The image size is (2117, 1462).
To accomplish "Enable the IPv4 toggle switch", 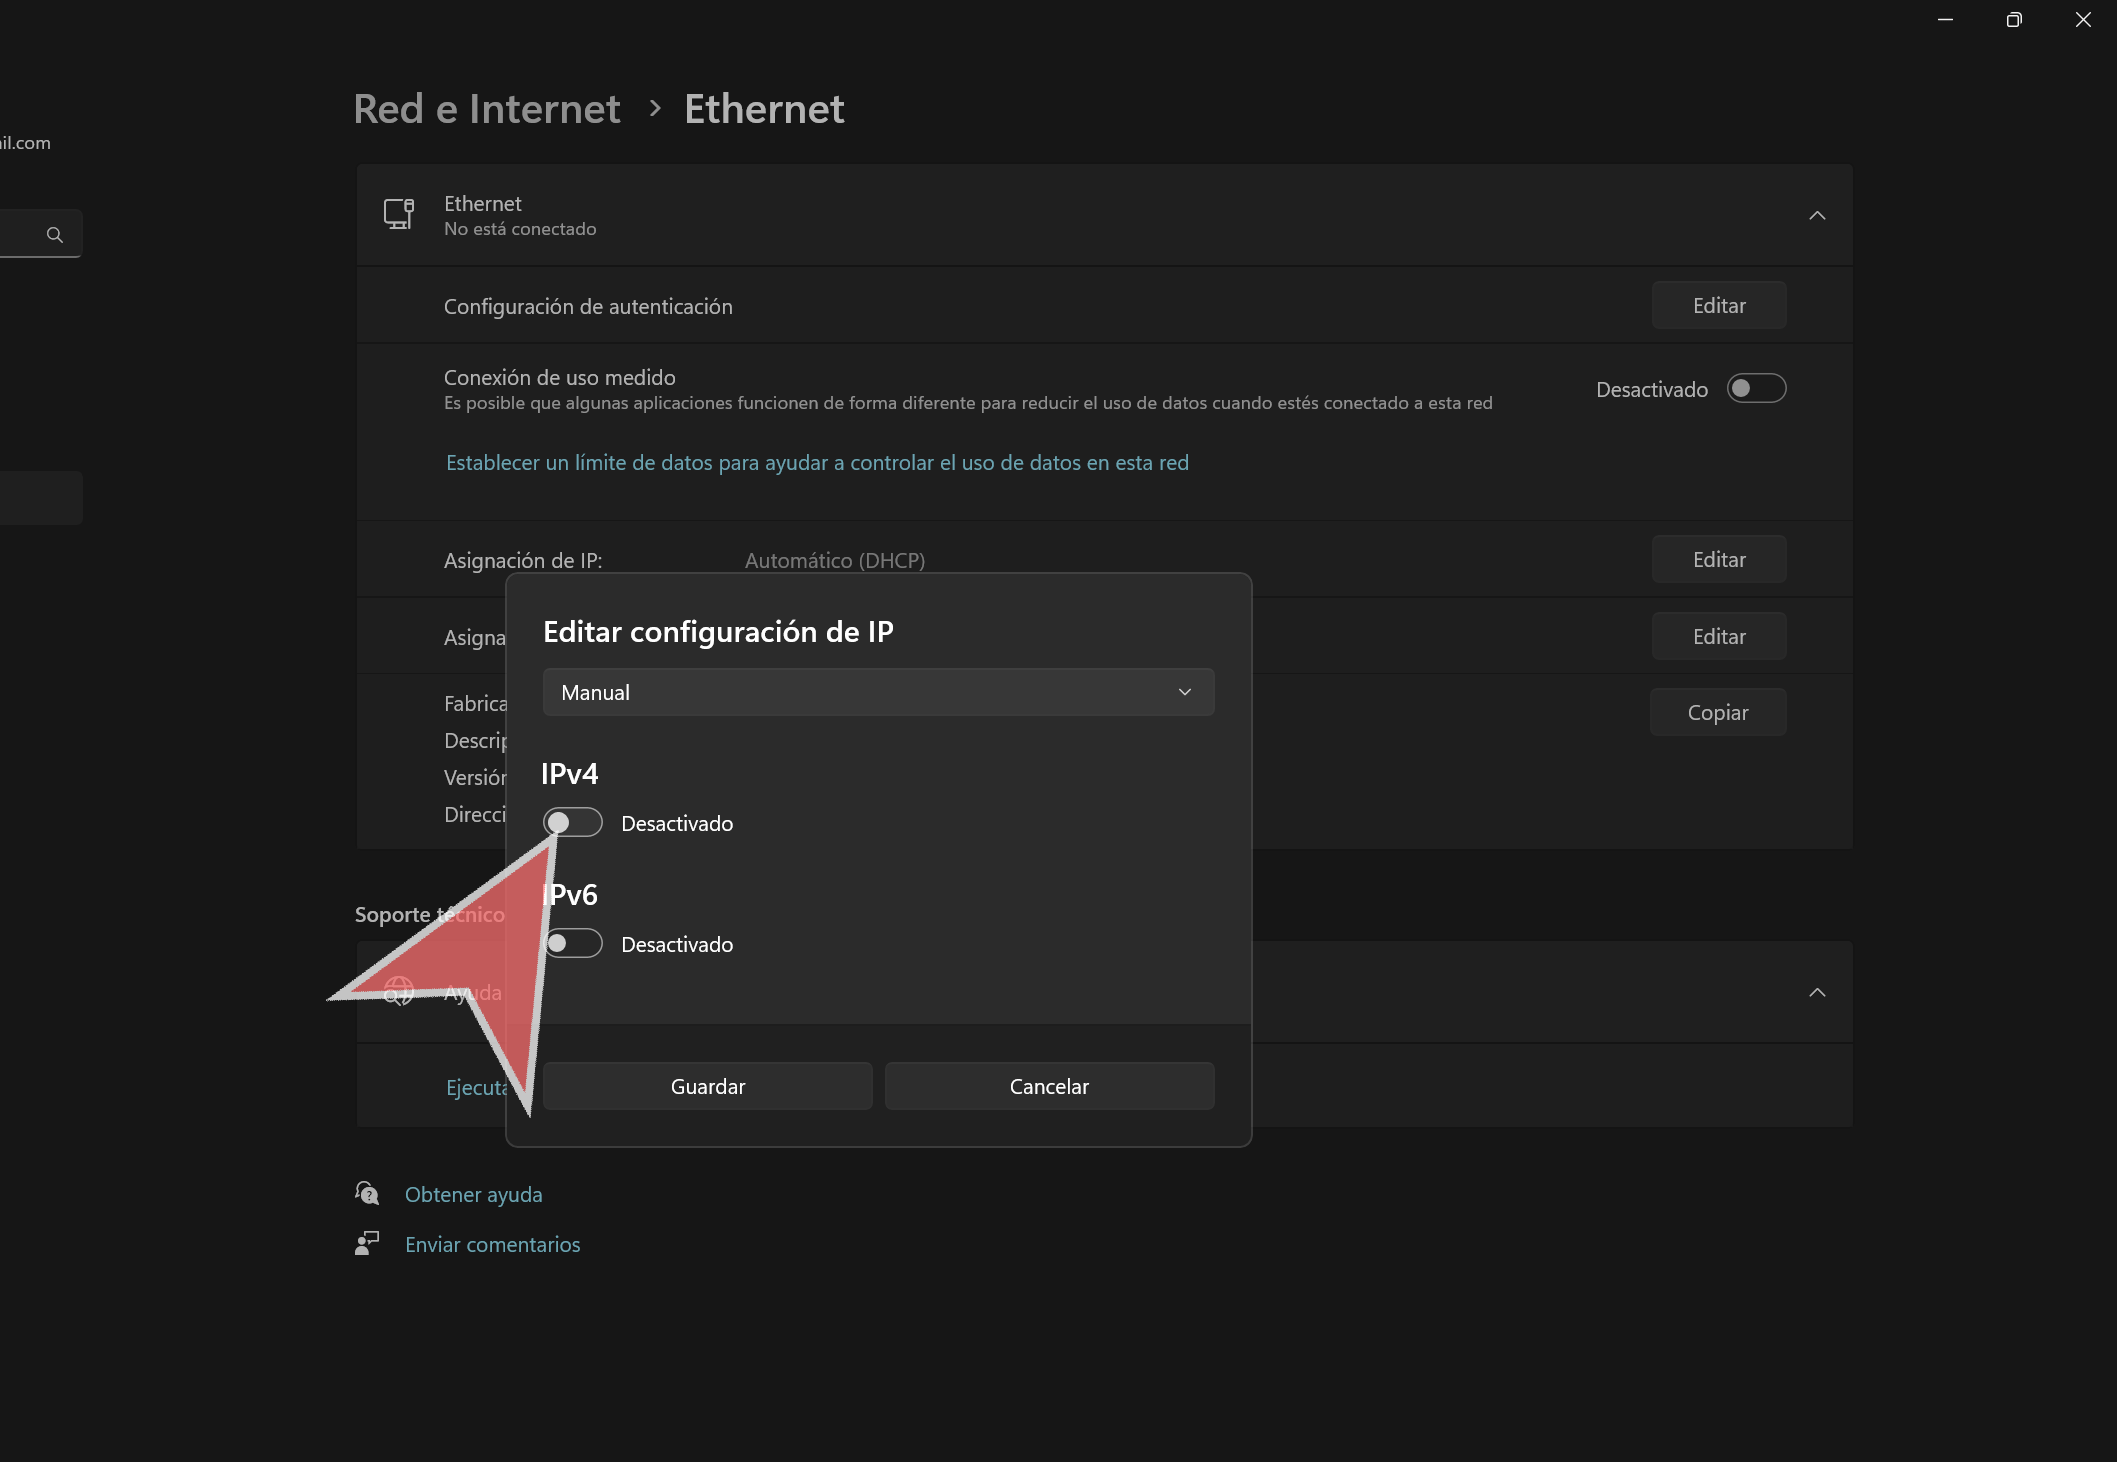I will [573, 822].
